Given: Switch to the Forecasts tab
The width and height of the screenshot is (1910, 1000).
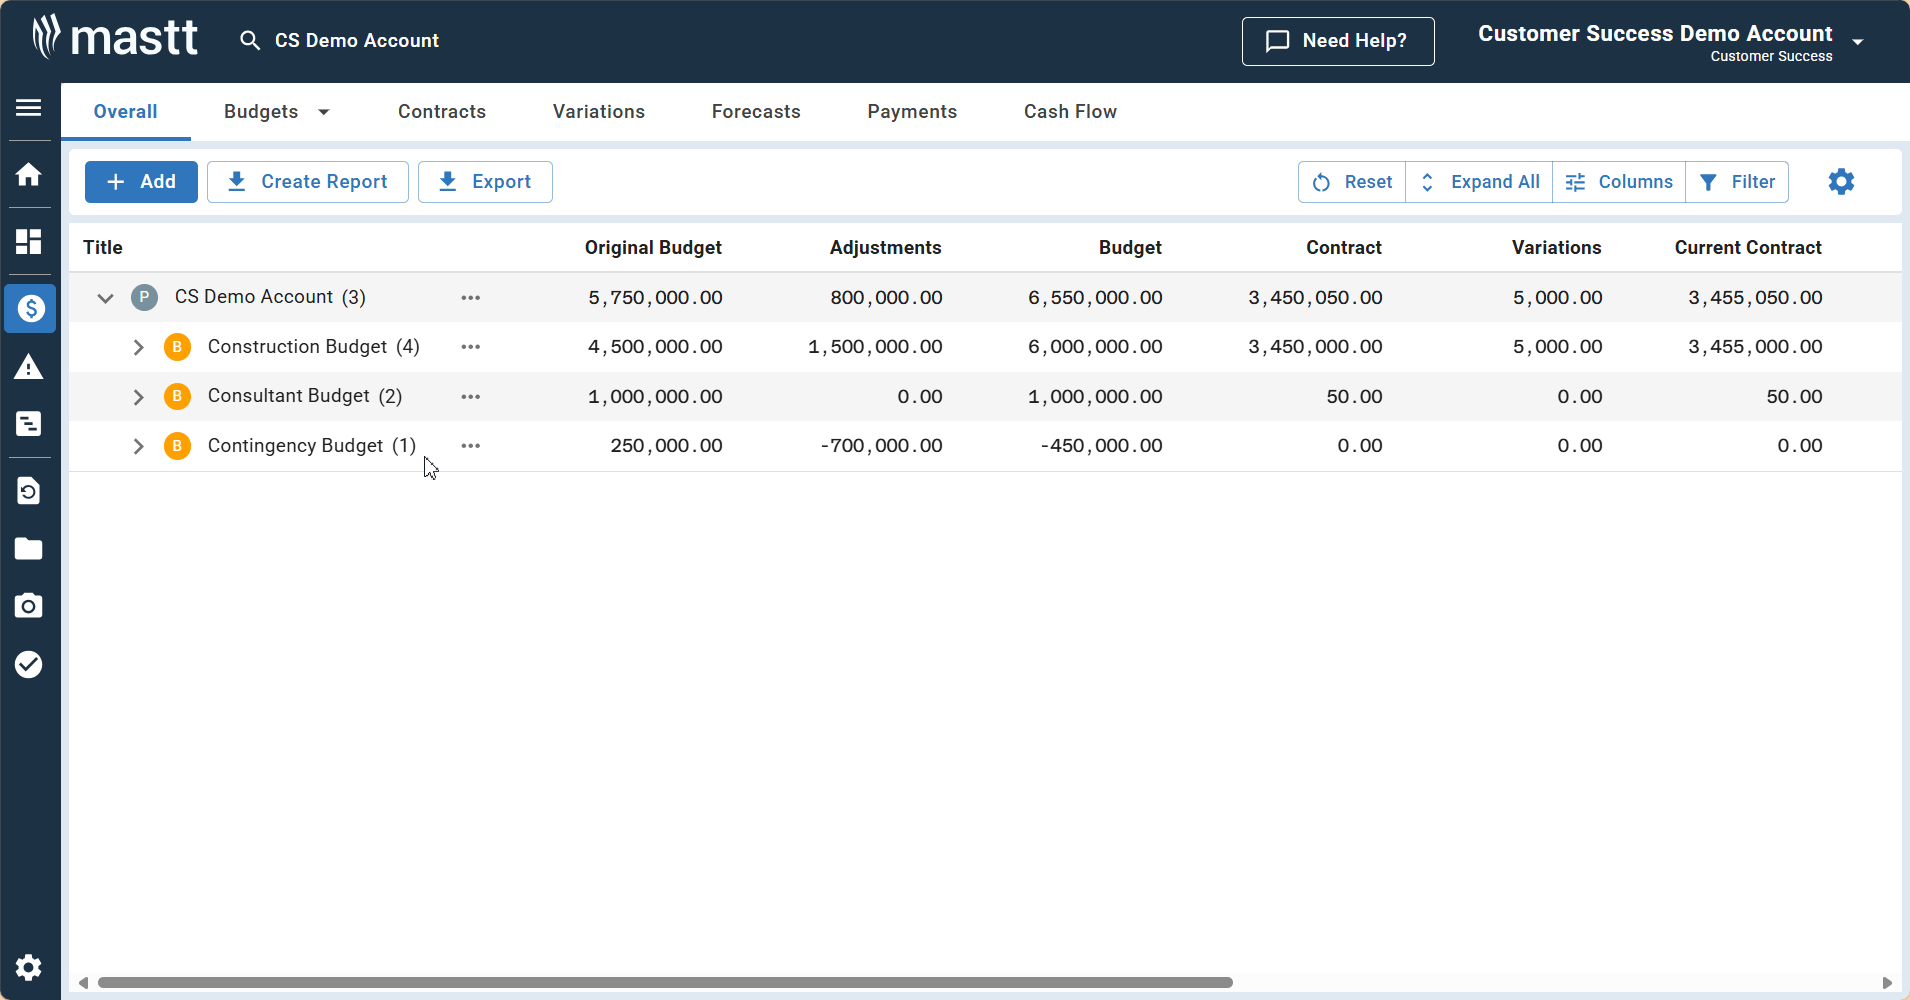Looking at the screenshot, I should 756,112.
